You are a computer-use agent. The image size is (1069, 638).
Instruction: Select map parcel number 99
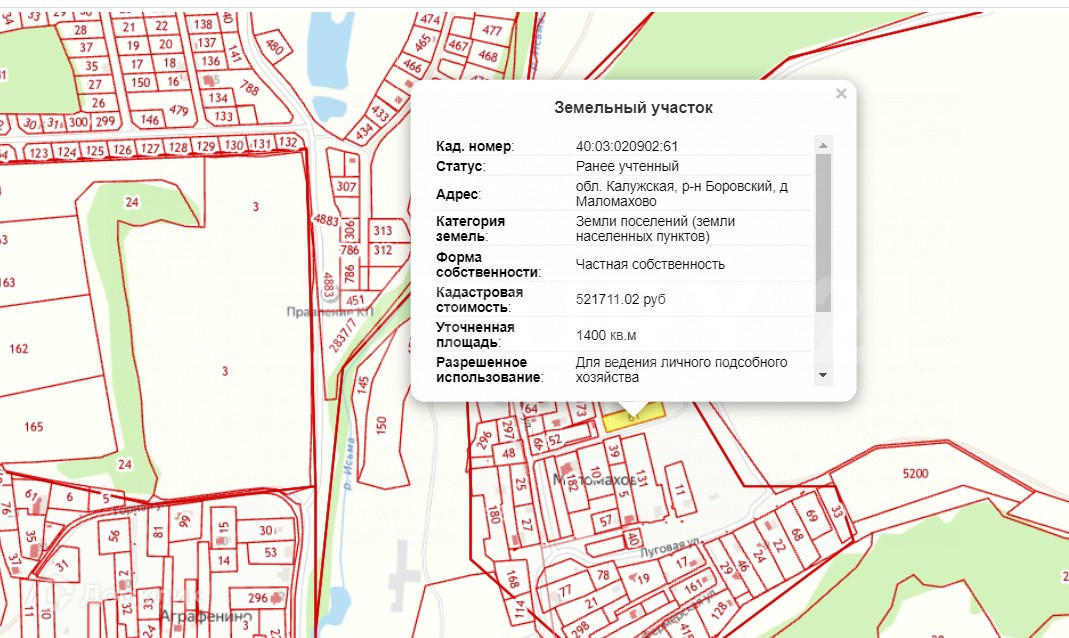[x=184, y=522]
